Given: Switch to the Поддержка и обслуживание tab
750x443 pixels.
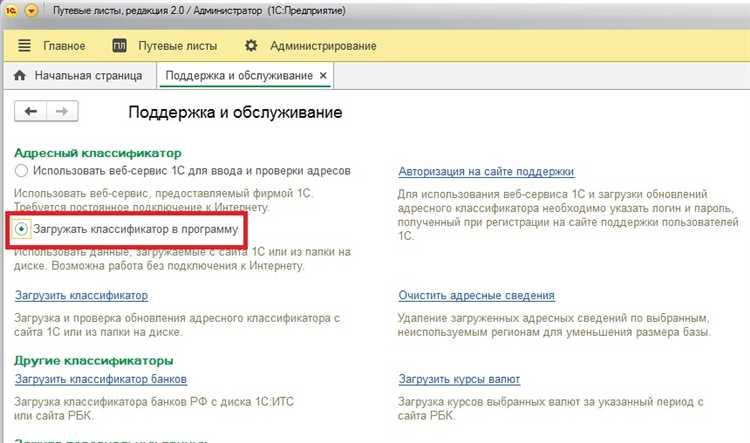Looking at the screenshot, I should 239,76.
